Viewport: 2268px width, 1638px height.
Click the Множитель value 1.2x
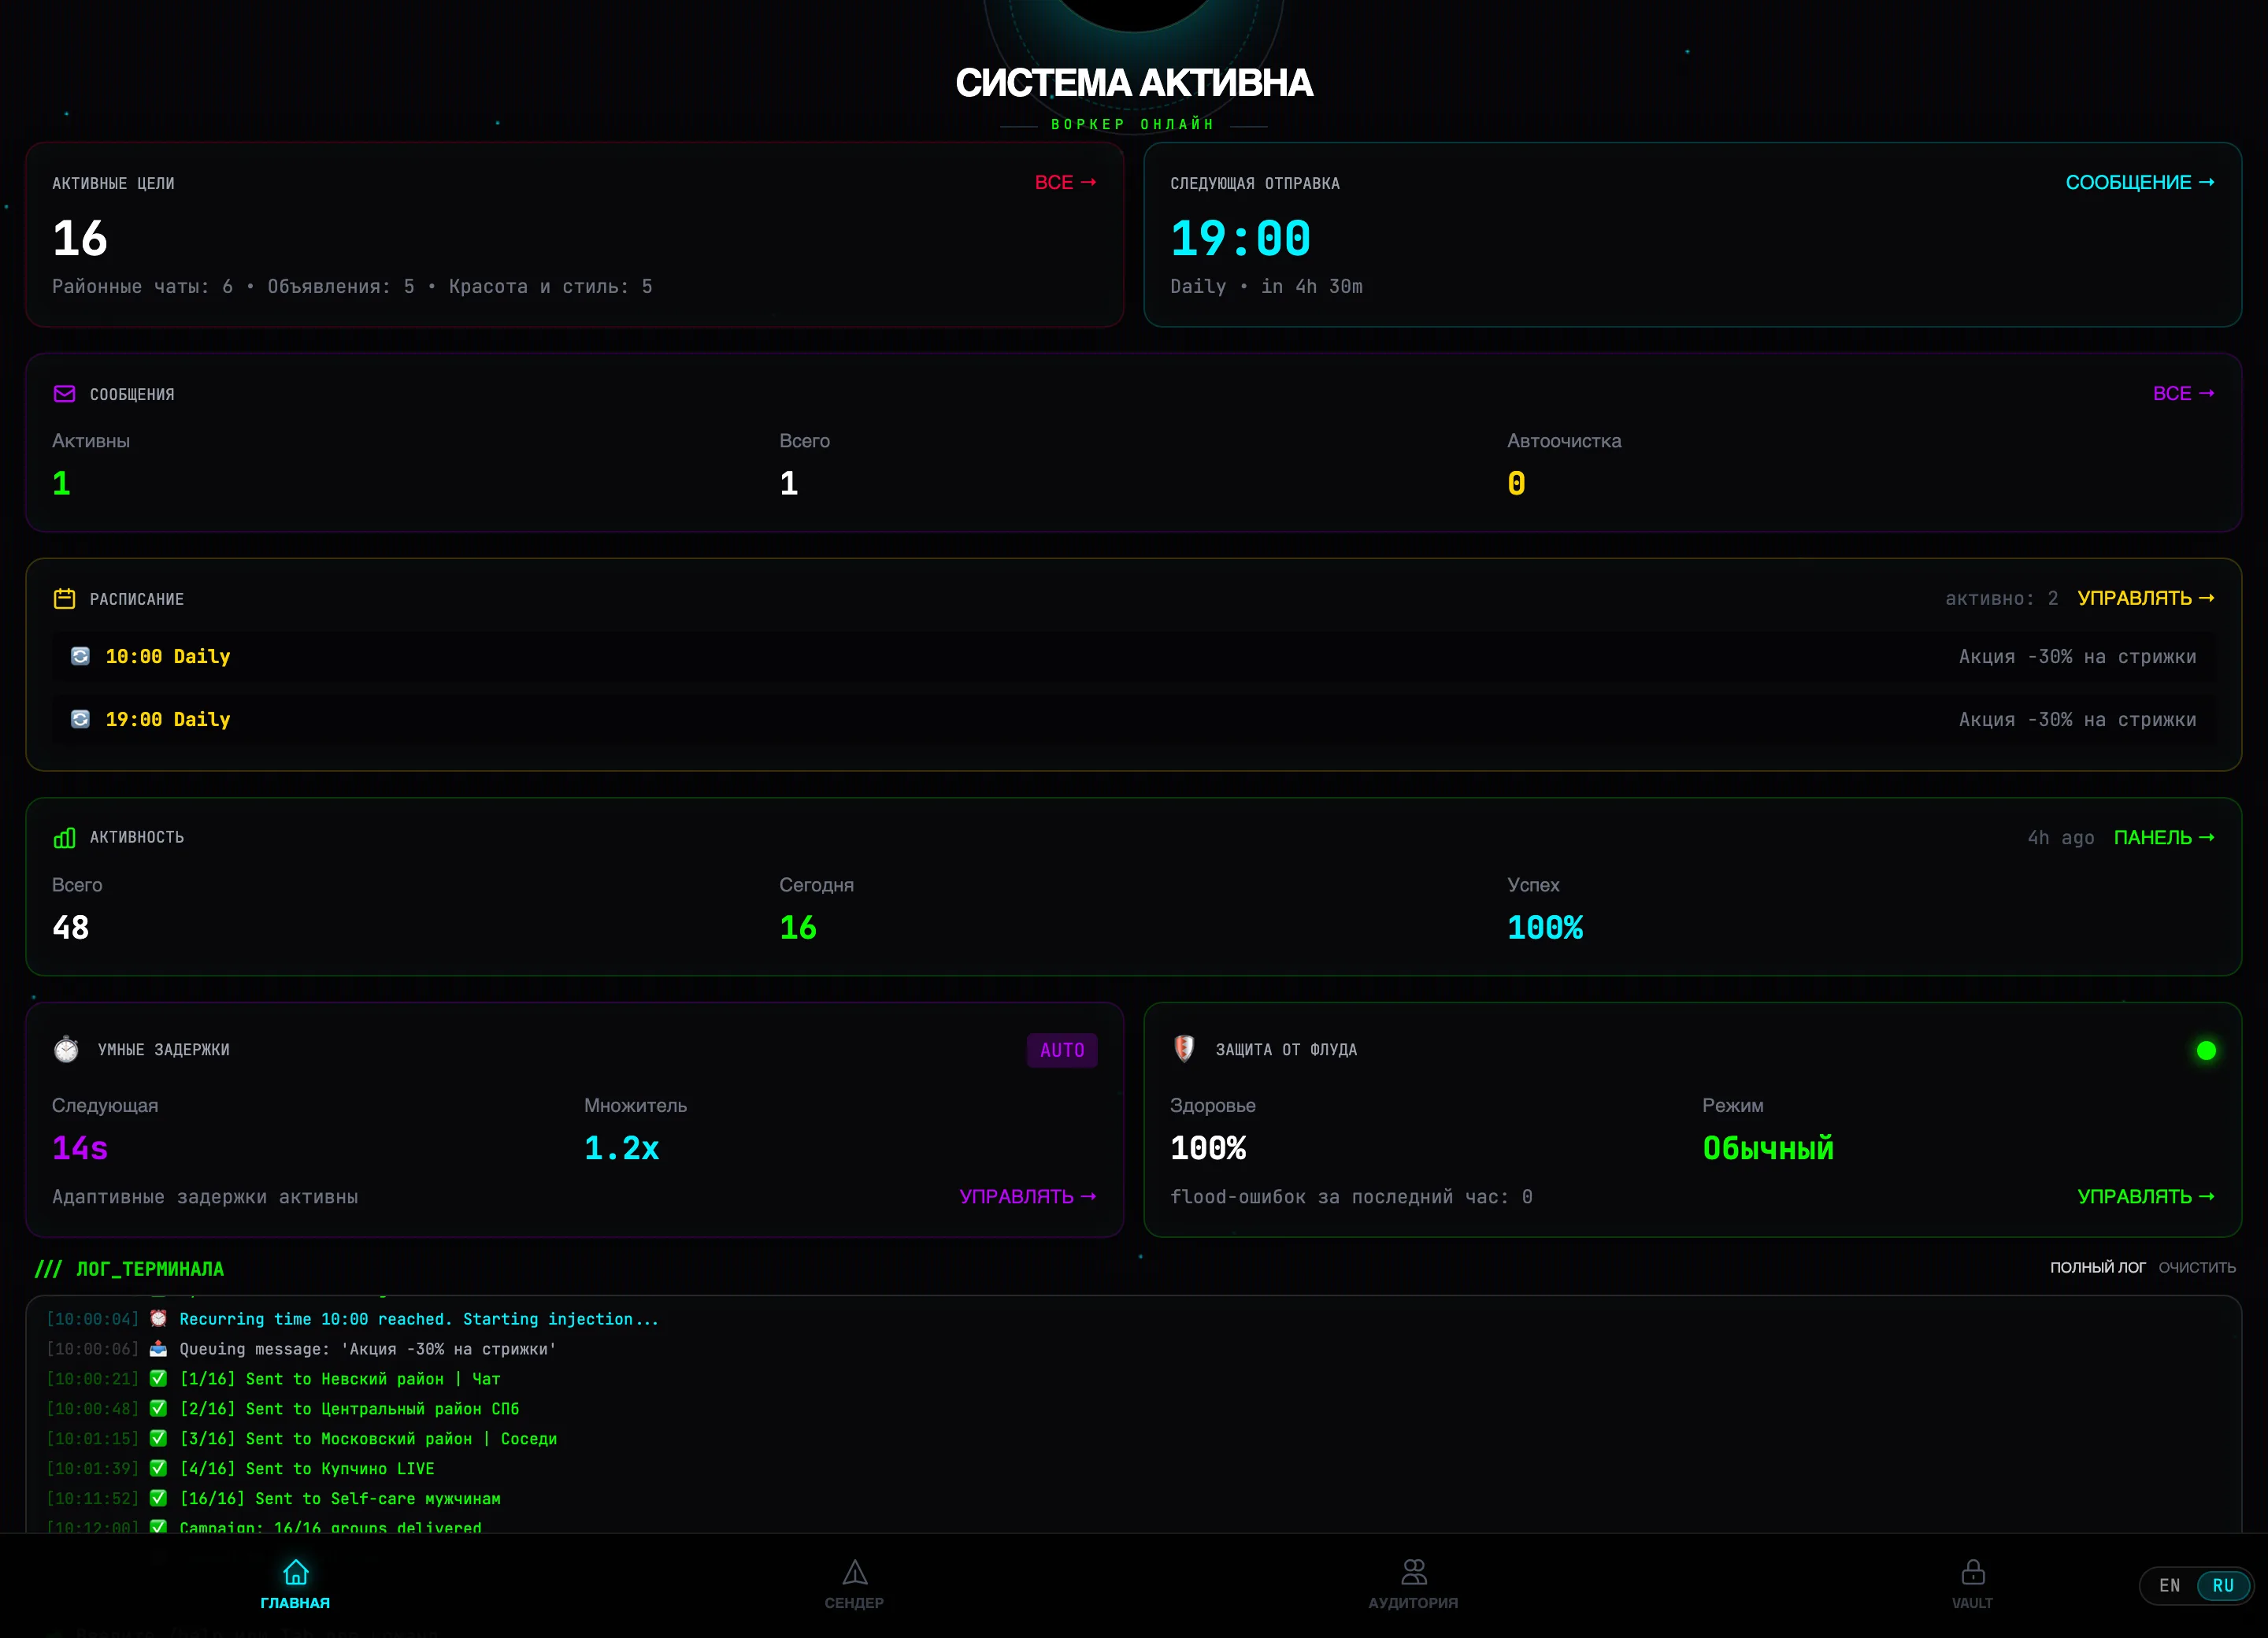click(x=621, y=1148)
